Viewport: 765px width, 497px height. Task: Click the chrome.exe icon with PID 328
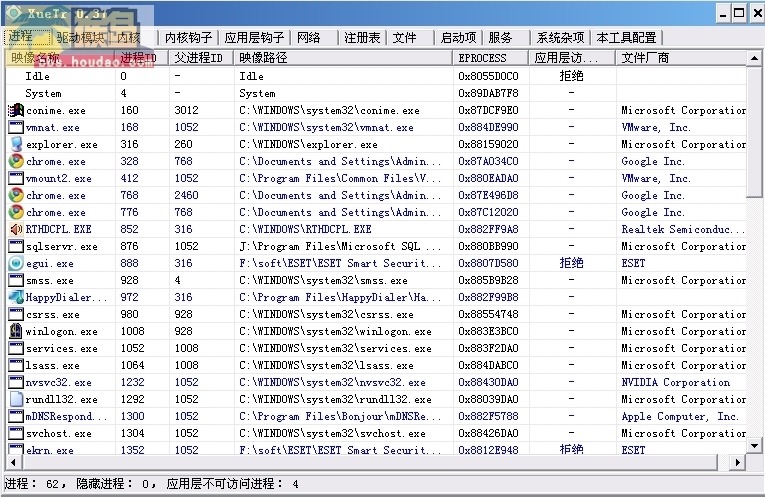pyautogui.click(x=16, y=161)
